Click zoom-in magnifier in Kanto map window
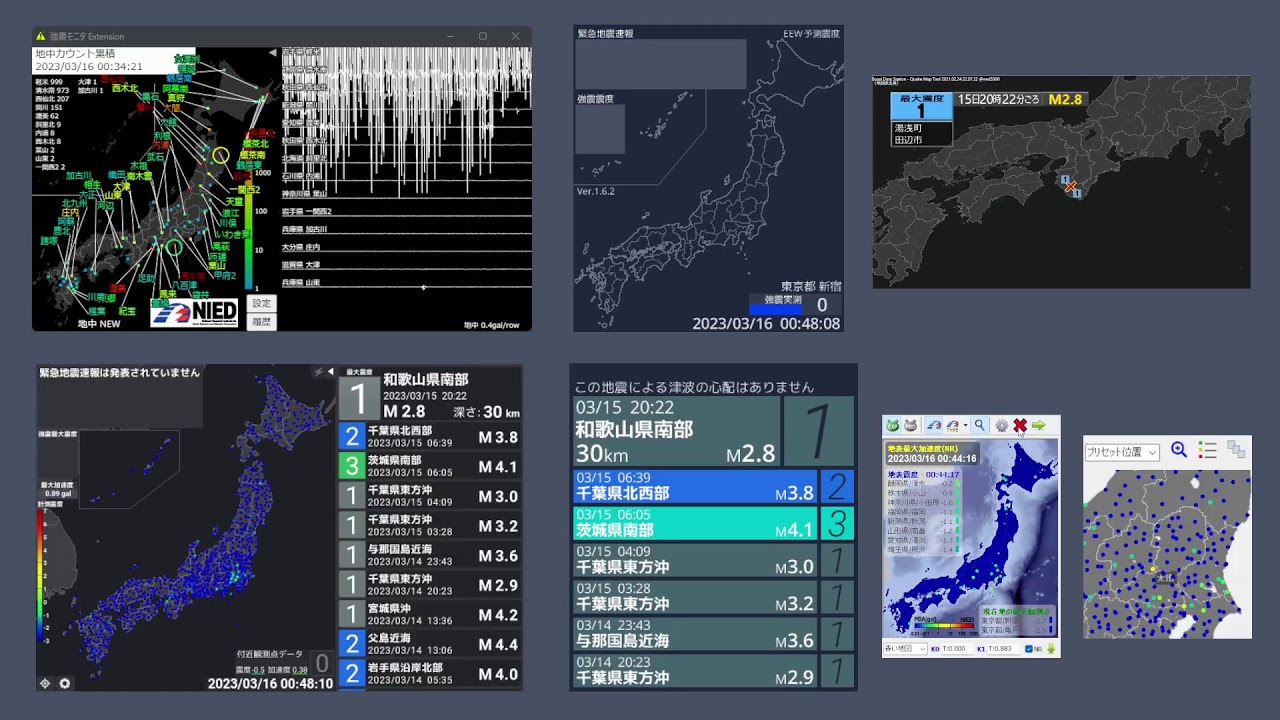 [x=1179, y=450]
